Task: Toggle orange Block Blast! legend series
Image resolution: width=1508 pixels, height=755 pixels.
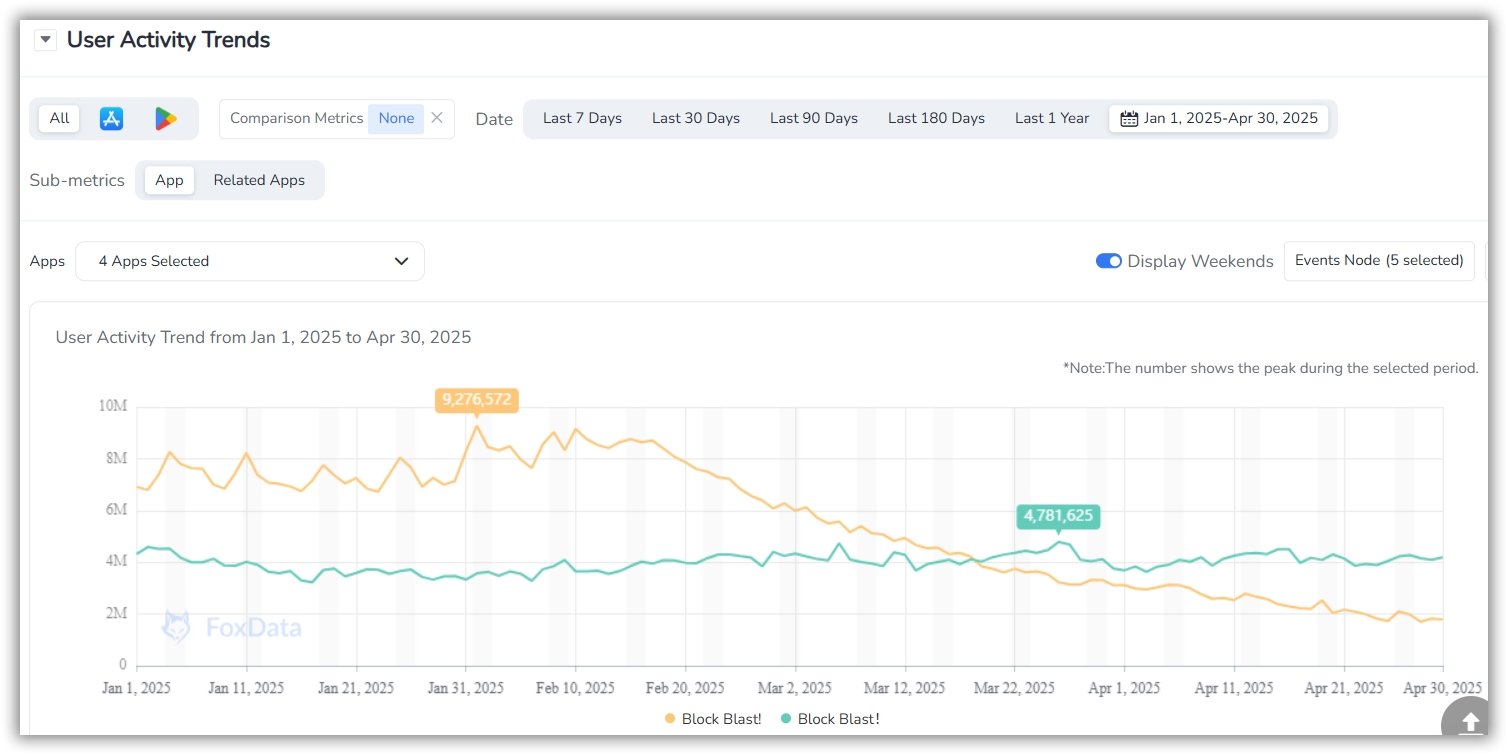Action: coord(713,719)
